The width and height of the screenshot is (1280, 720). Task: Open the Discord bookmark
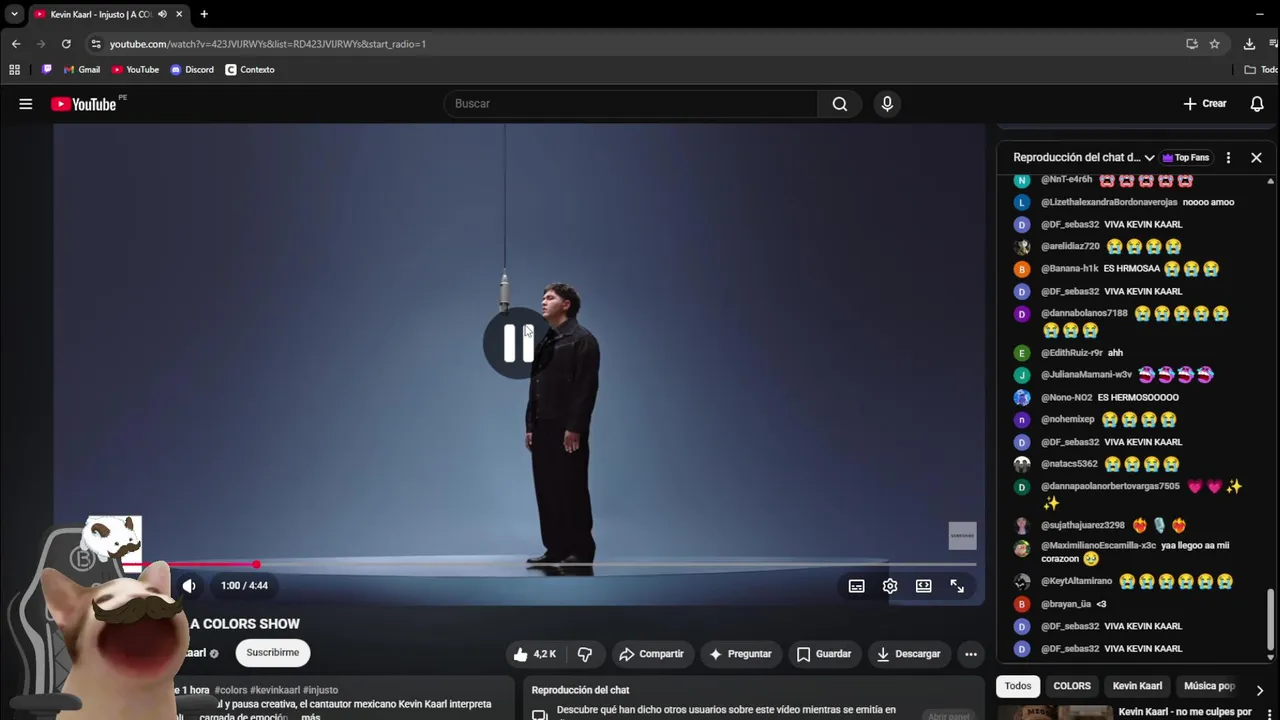click(192, 70)
